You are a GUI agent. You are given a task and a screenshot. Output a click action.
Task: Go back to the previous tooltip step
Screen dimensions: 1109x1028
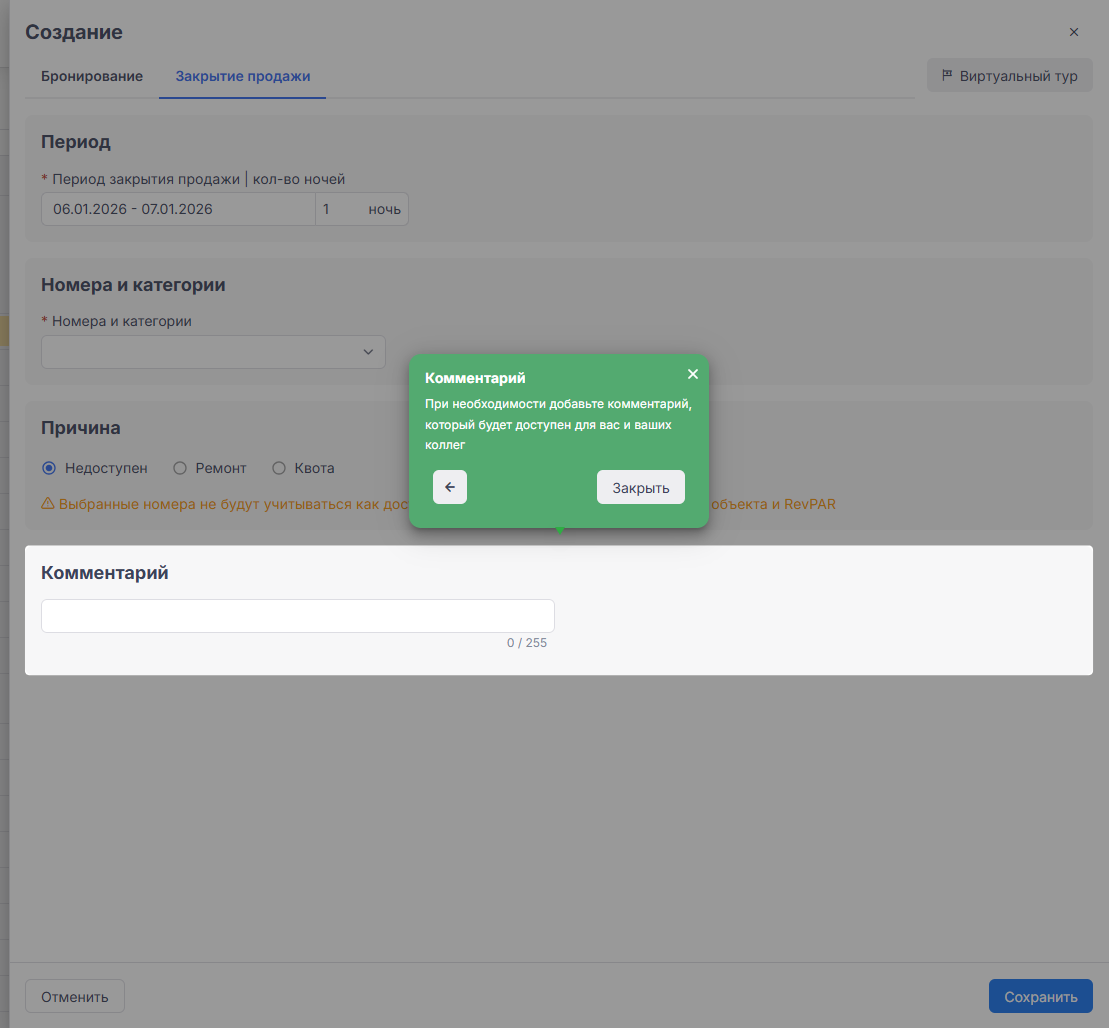tap(450, 487)
